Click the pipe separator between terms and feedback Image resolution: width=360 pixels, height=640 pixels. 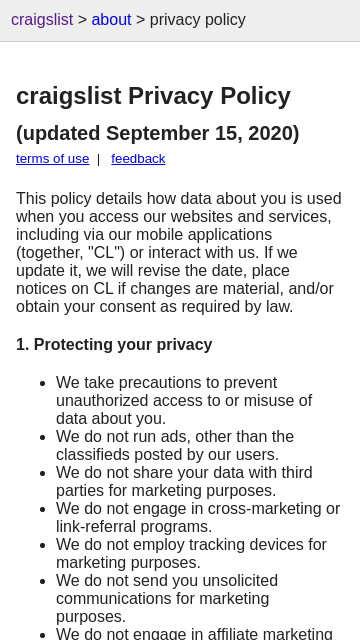[x=98, y=159]
